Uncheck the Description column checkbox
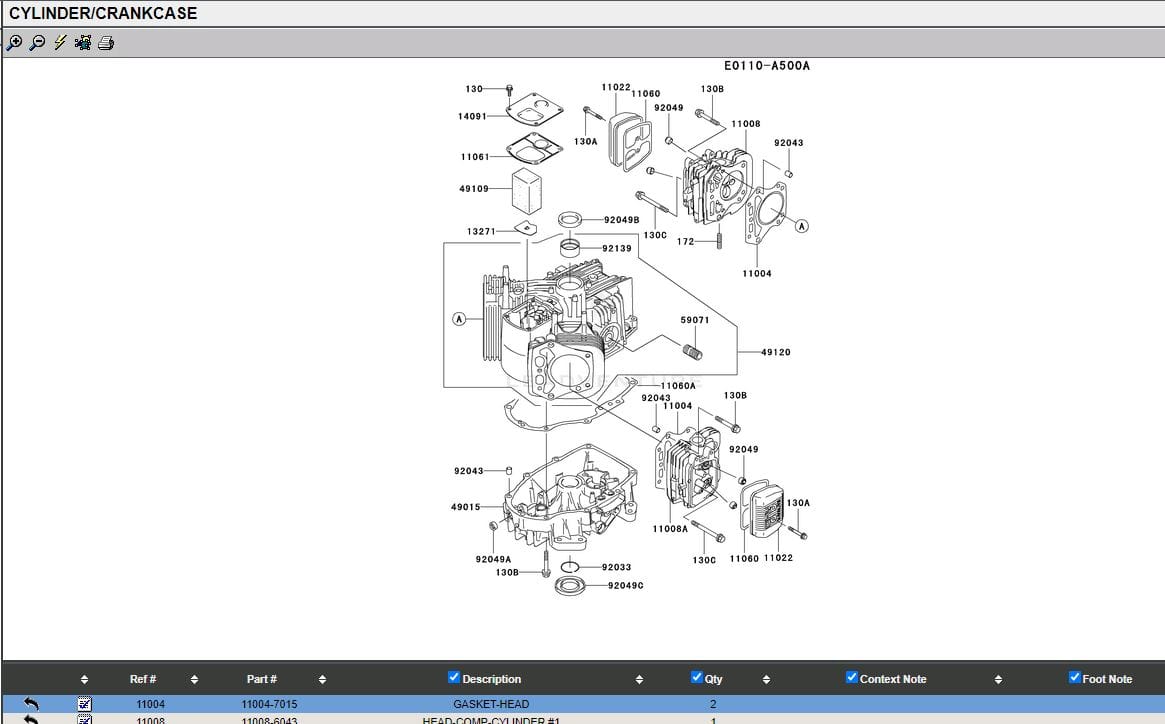 [454, 678]
